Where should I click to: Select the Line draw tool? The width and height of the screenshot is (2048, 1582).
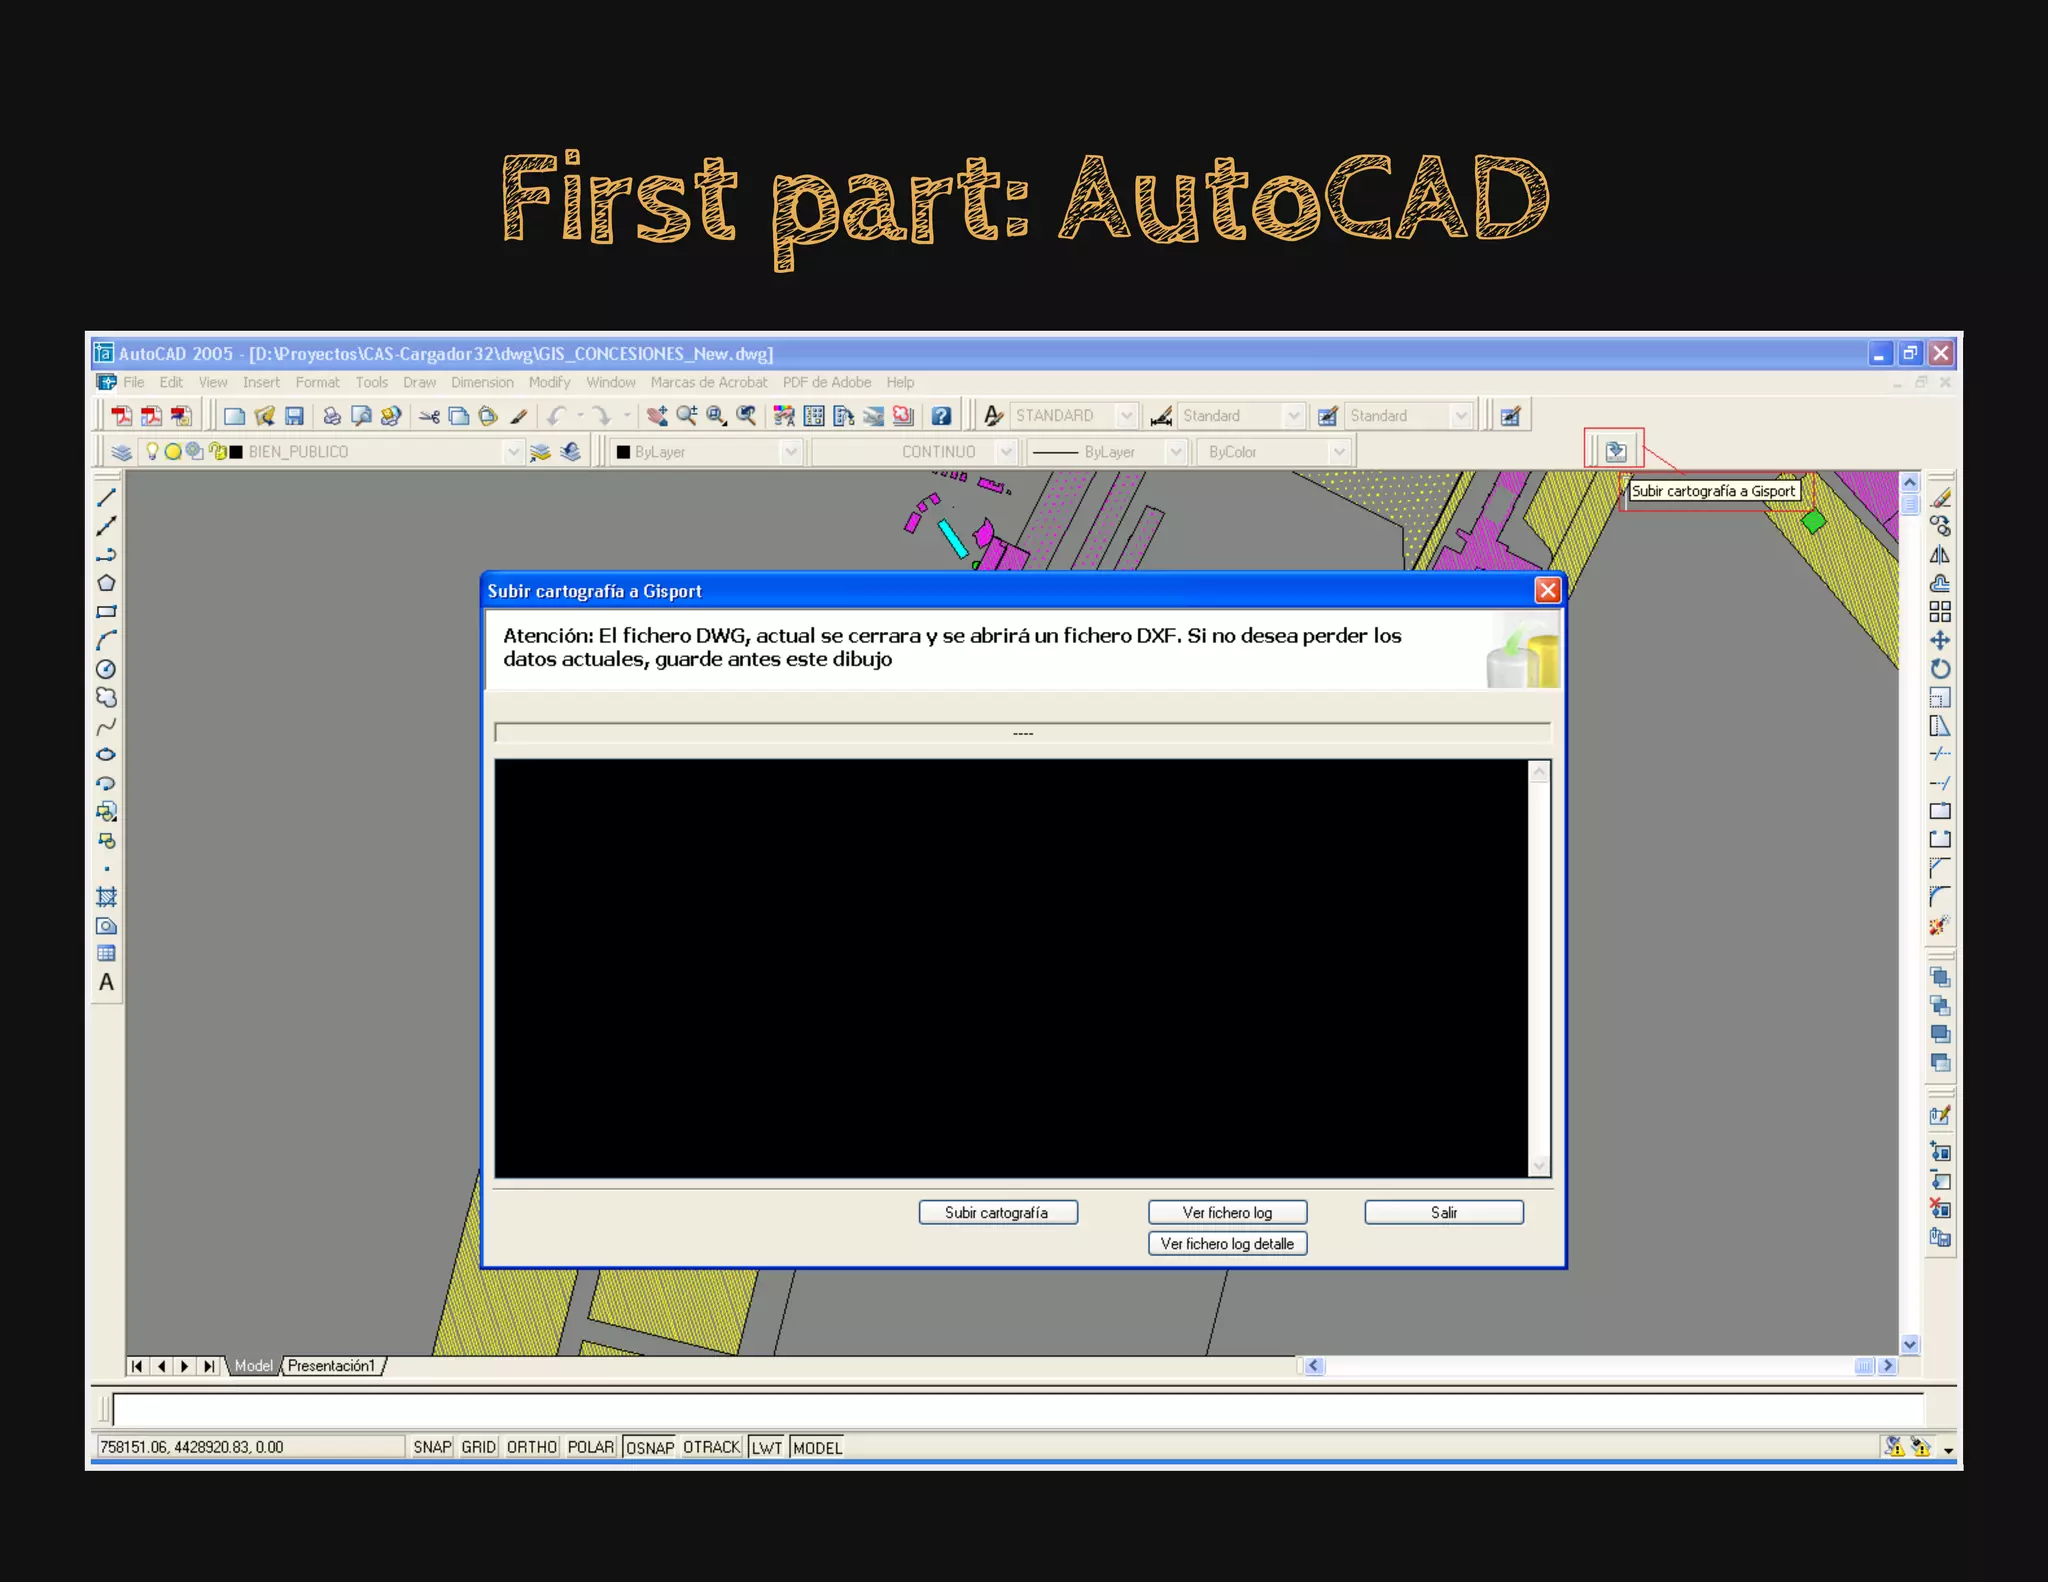point(106,497)
